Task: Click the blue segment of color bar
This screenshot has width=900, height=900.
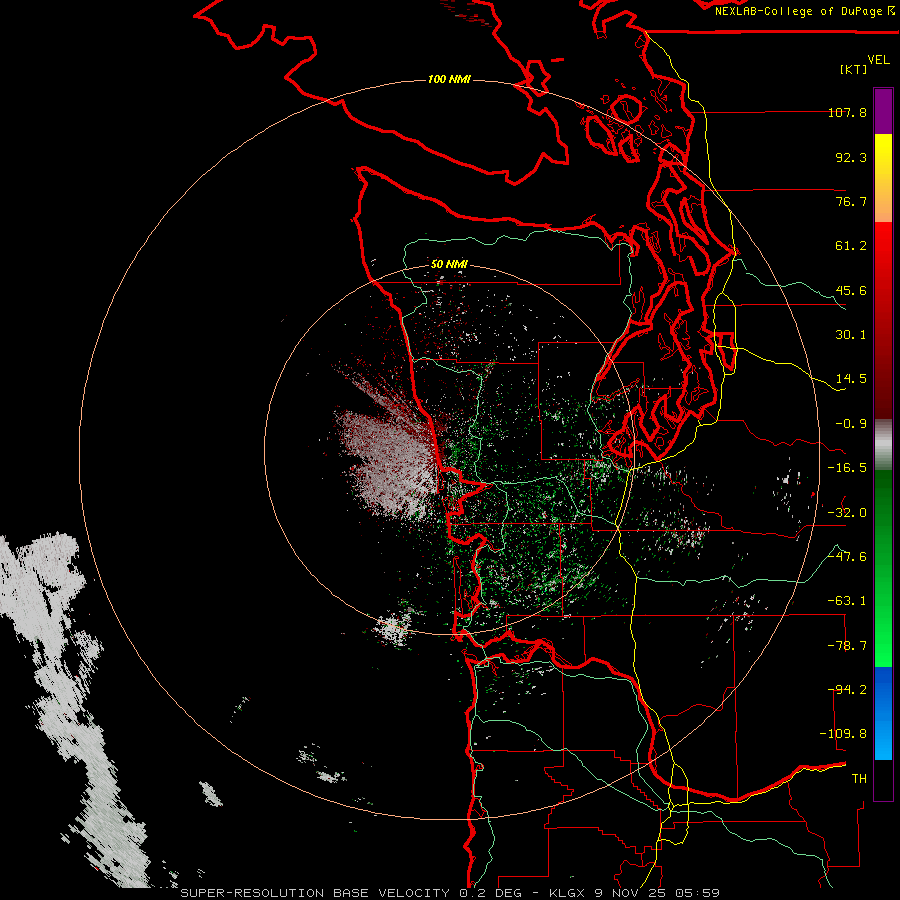Action: click(883, 713)
